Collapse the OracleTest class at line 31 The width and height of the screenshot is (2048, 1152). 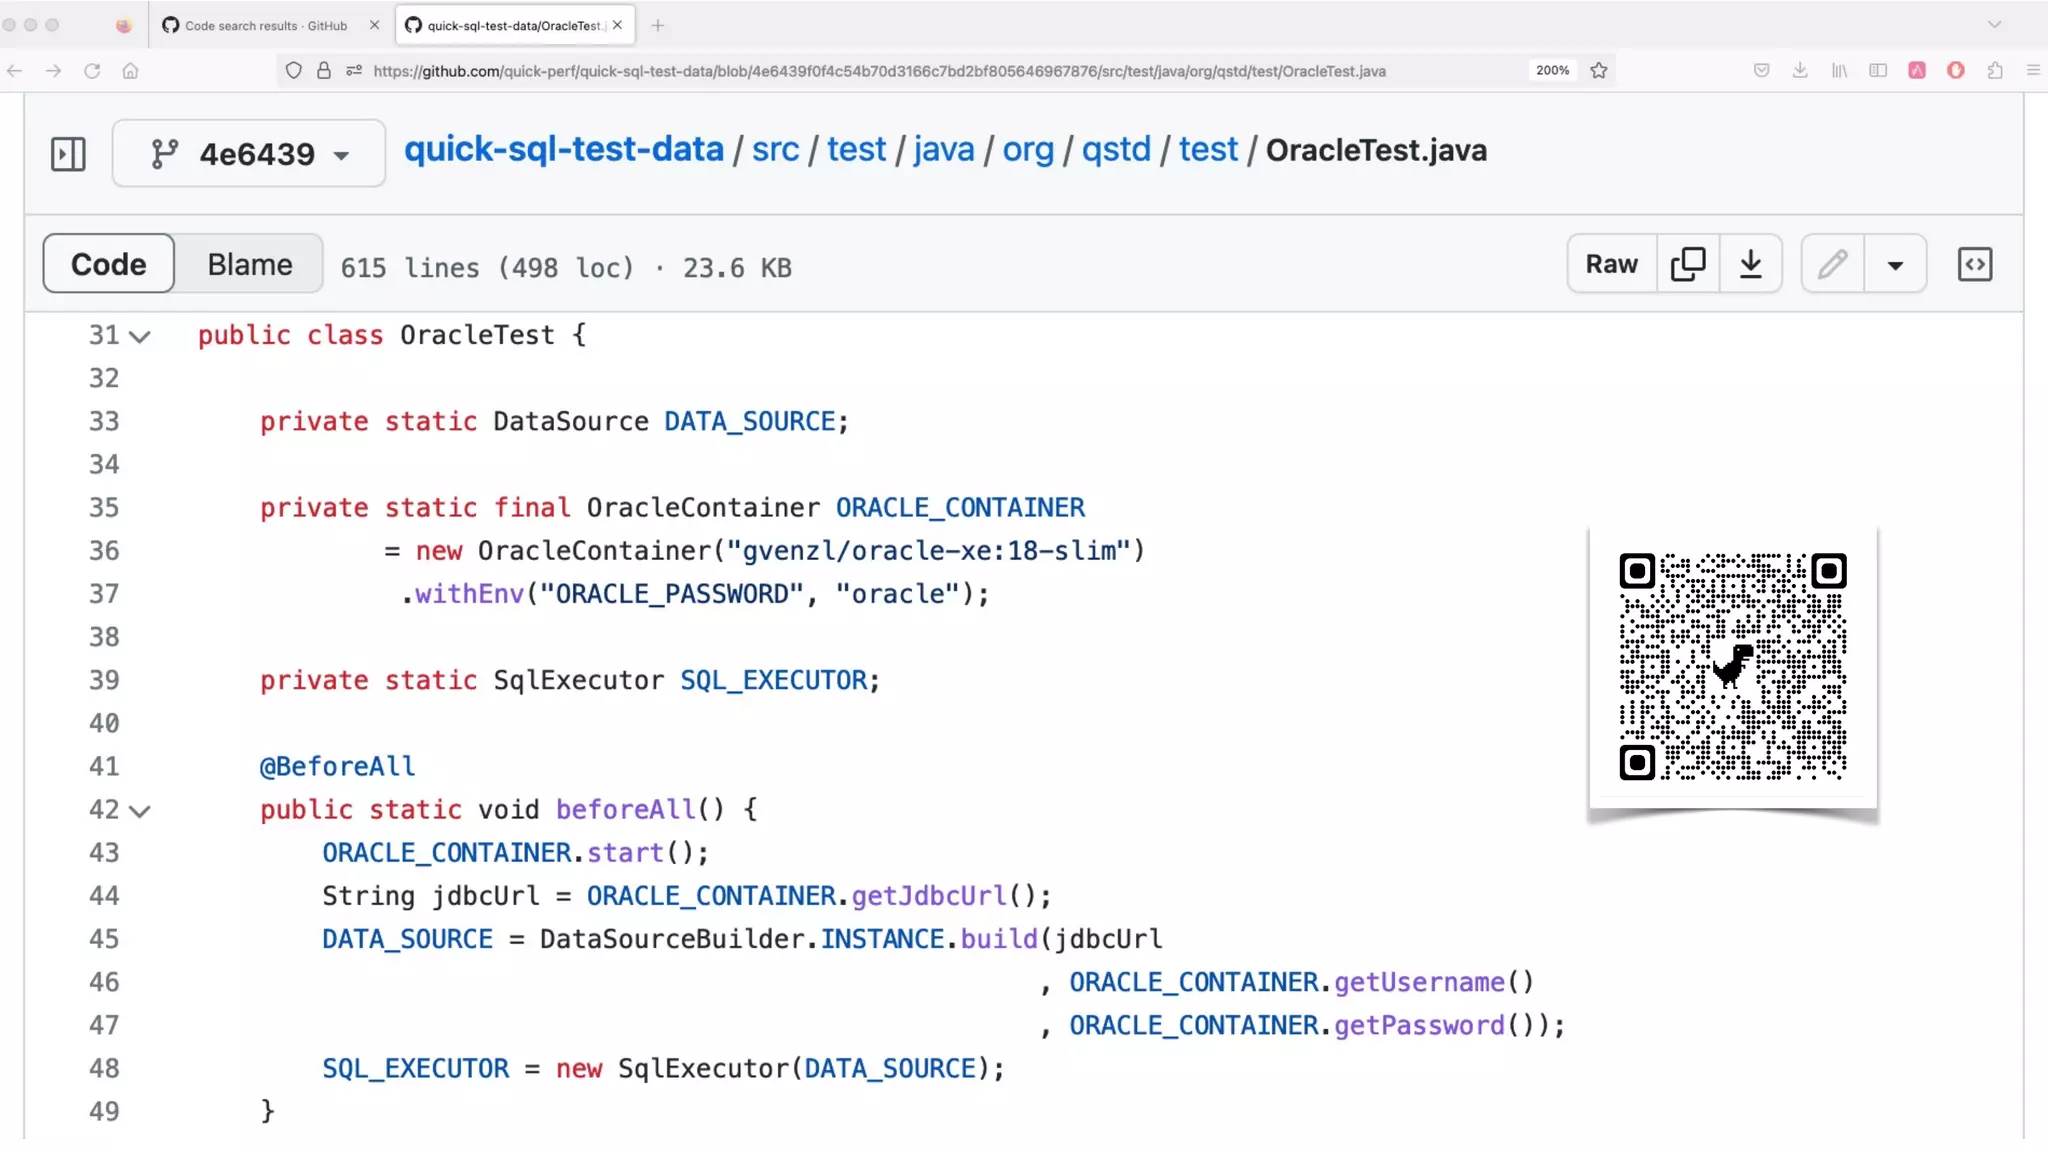(x=140, y=337)
